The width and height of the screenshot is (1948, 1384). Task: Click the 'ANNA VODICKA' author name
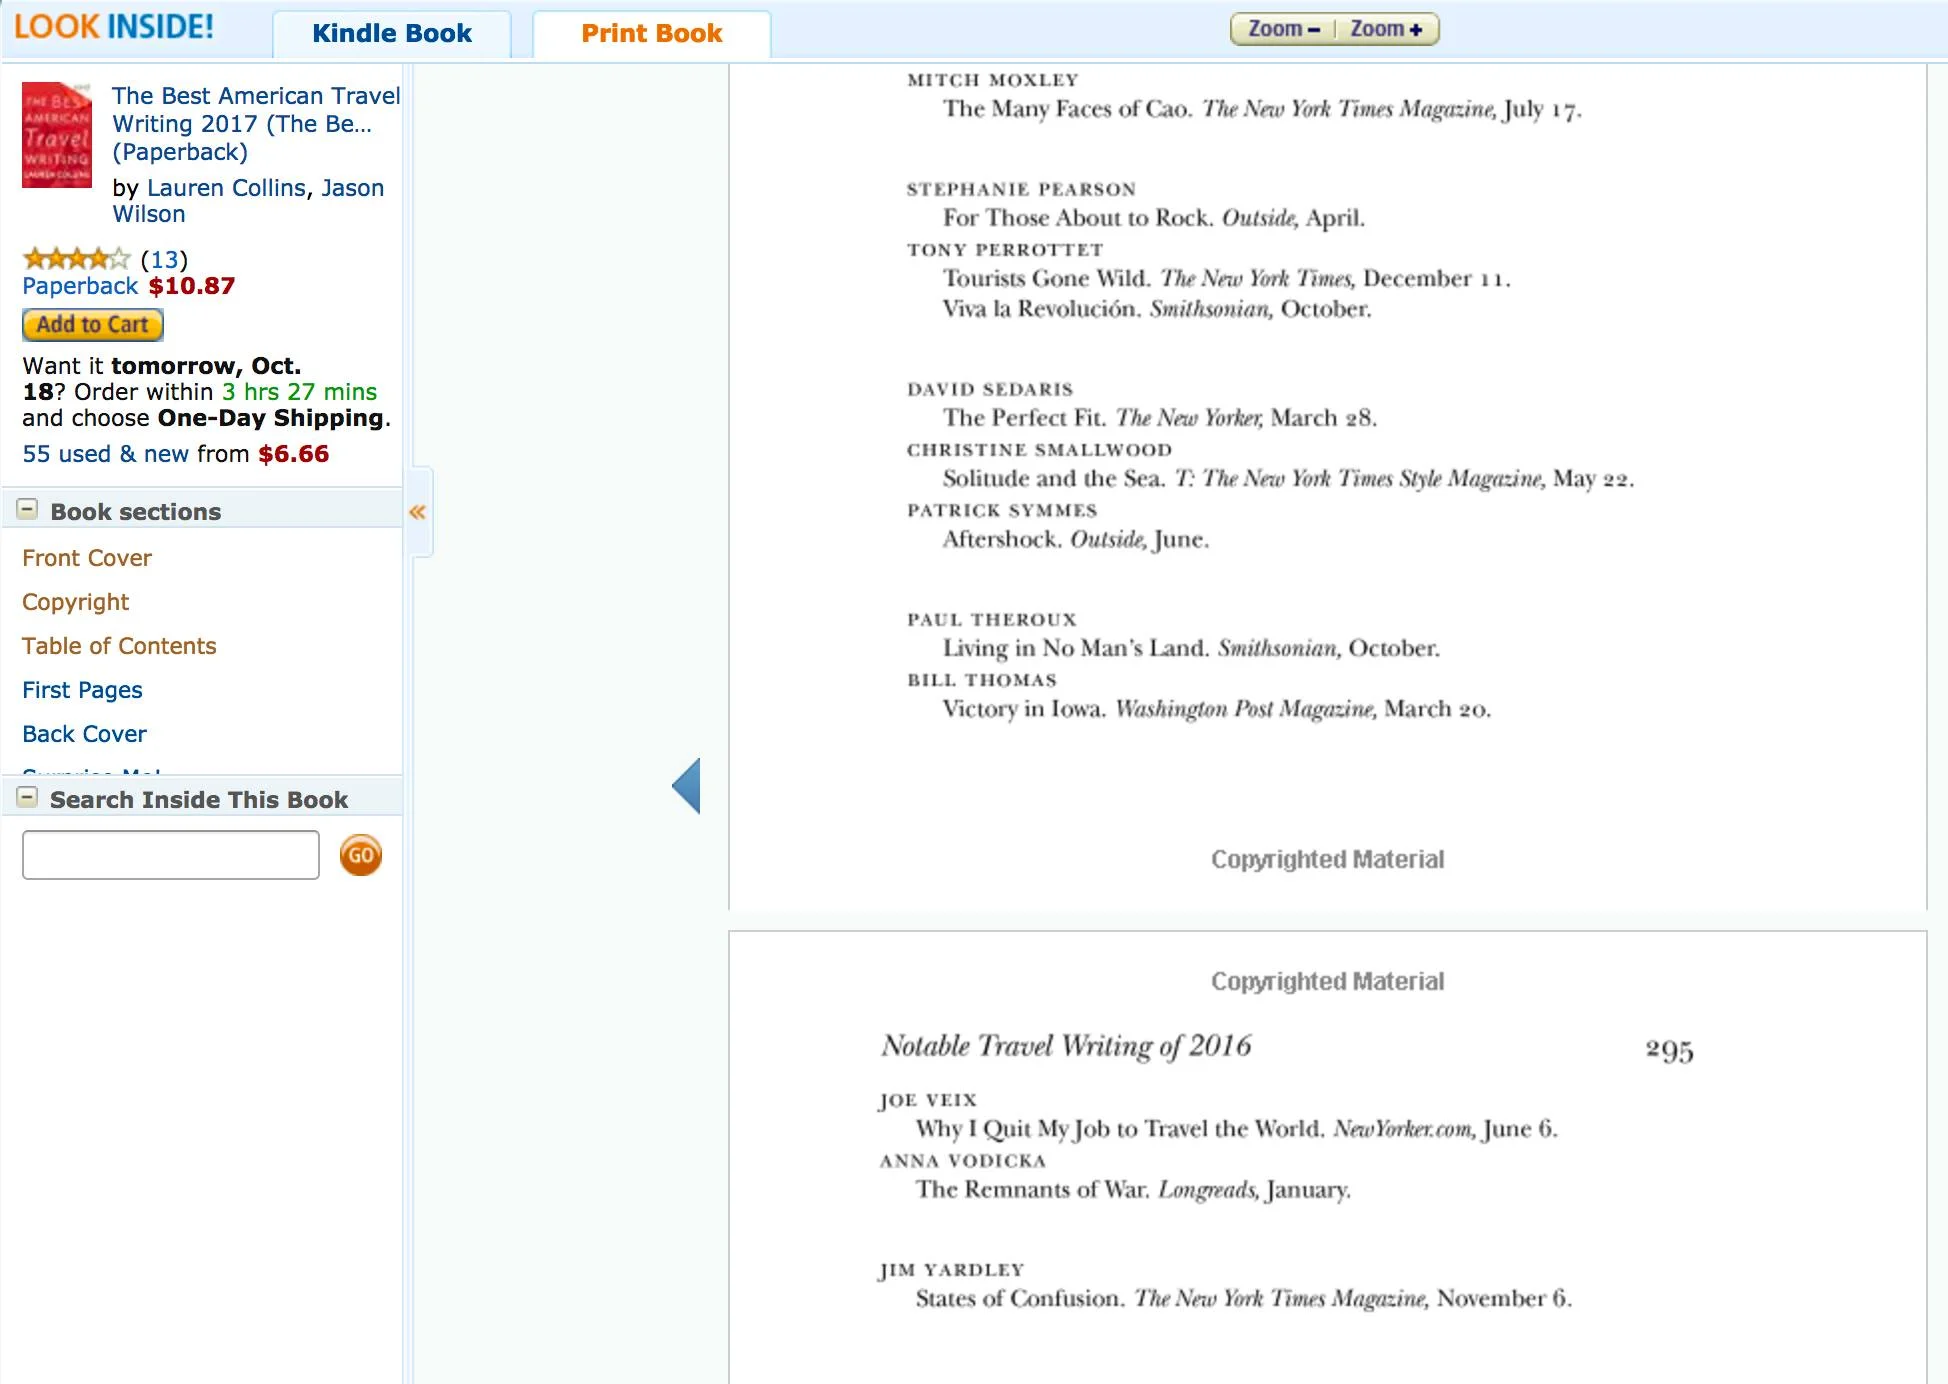[962, 1161]
